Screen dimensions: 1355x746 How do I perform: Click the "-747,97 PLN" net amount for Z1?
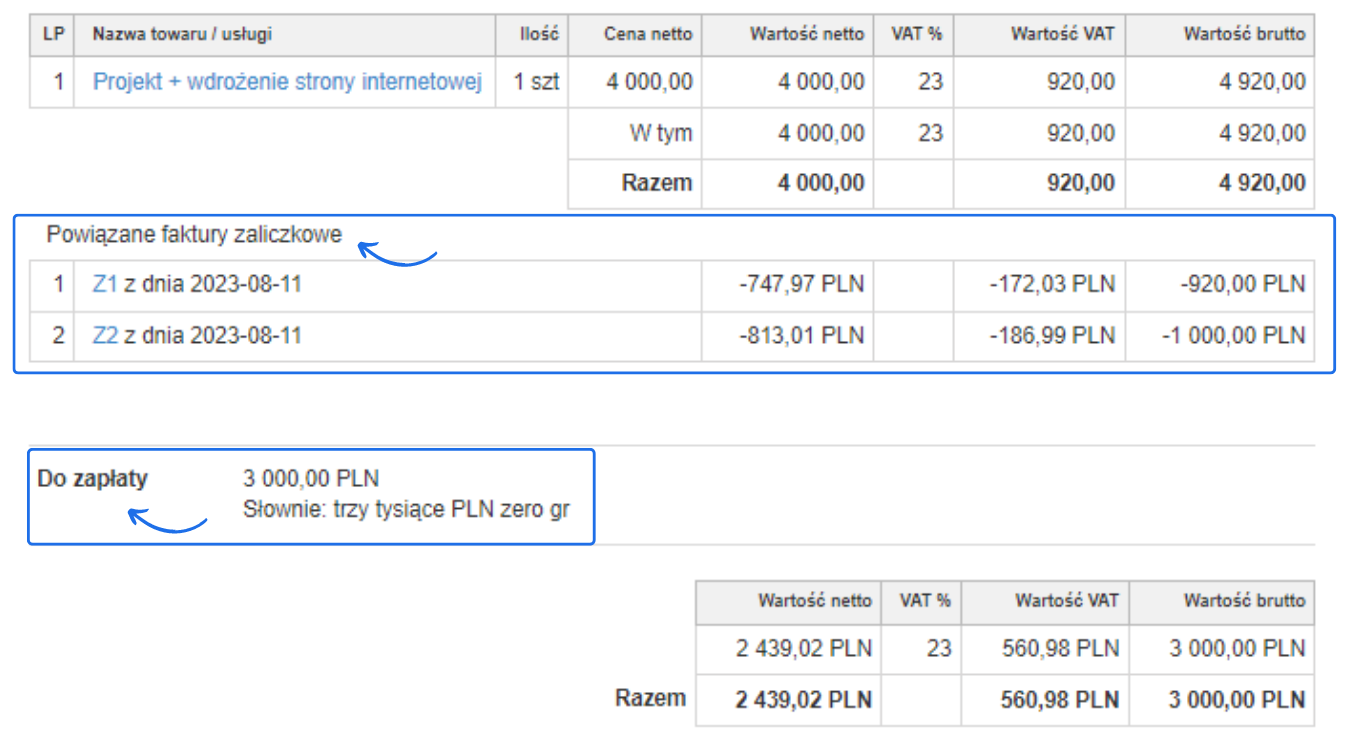coord(801,285)
